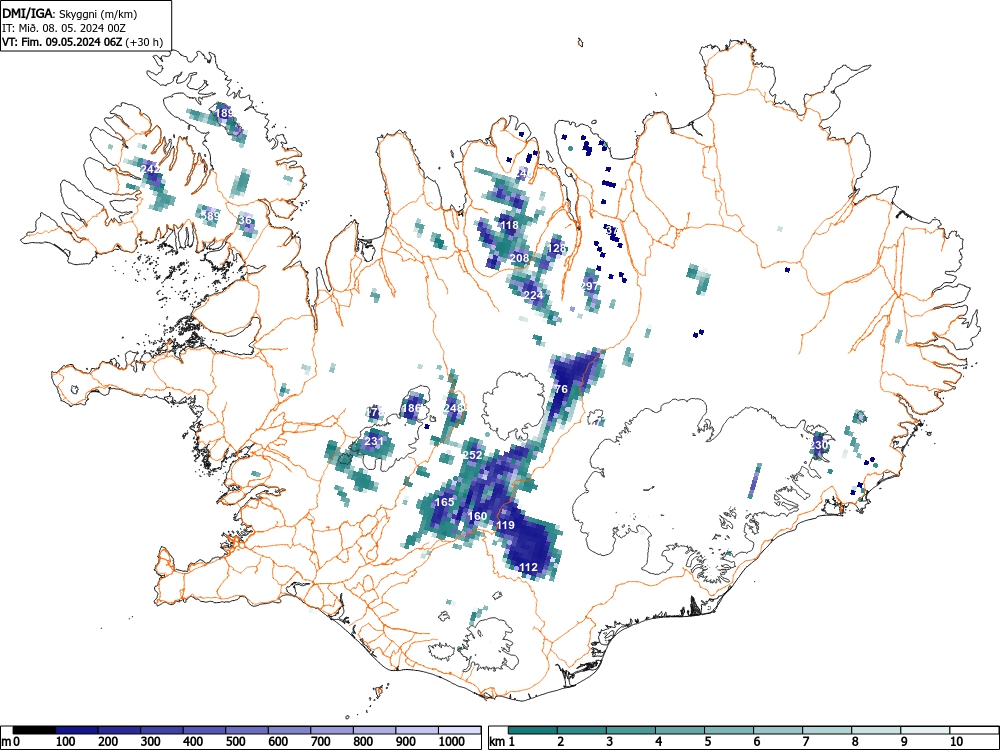
Task: Click the 224 visibility value label
Action: click(x=533, y=295)
